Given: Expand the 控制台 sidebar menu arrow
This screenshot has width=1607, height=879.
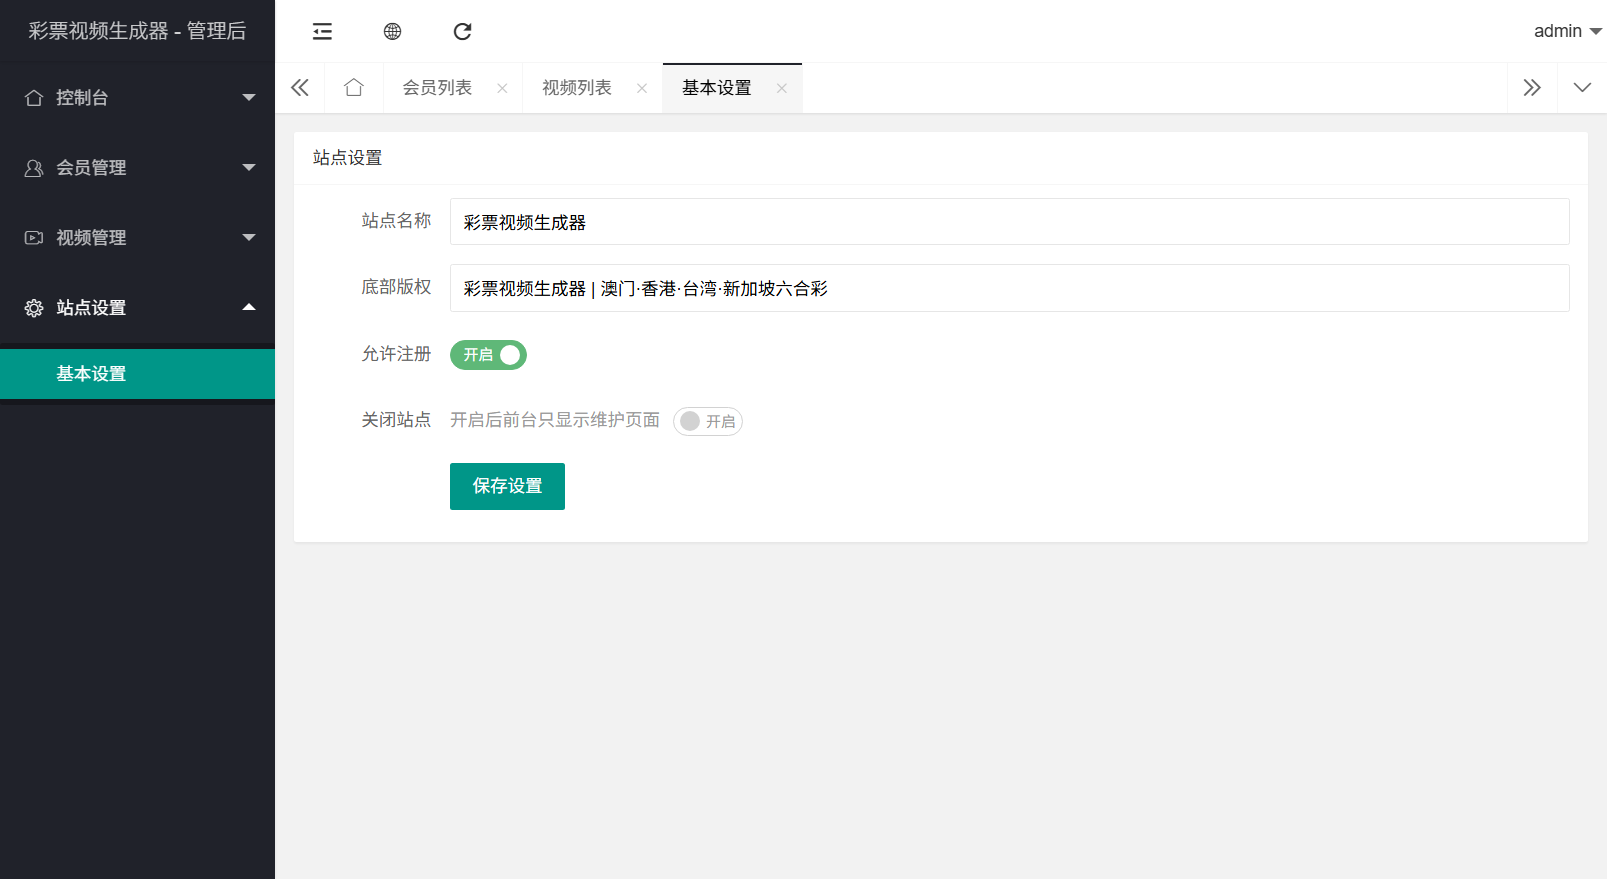Looking at the screenshot, I should [x=249, y=98].
